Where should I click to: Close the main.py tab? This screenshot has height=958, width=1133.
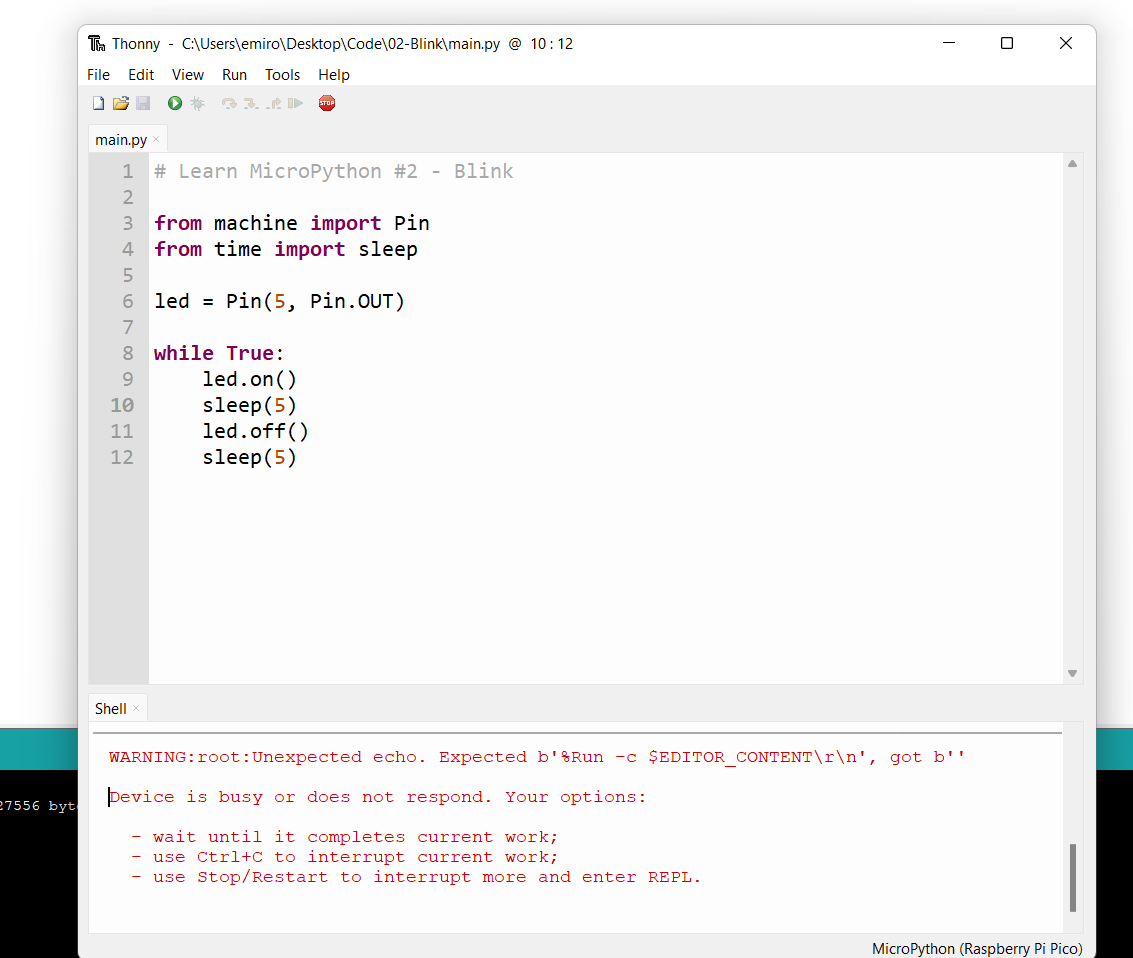click(156, 140)
